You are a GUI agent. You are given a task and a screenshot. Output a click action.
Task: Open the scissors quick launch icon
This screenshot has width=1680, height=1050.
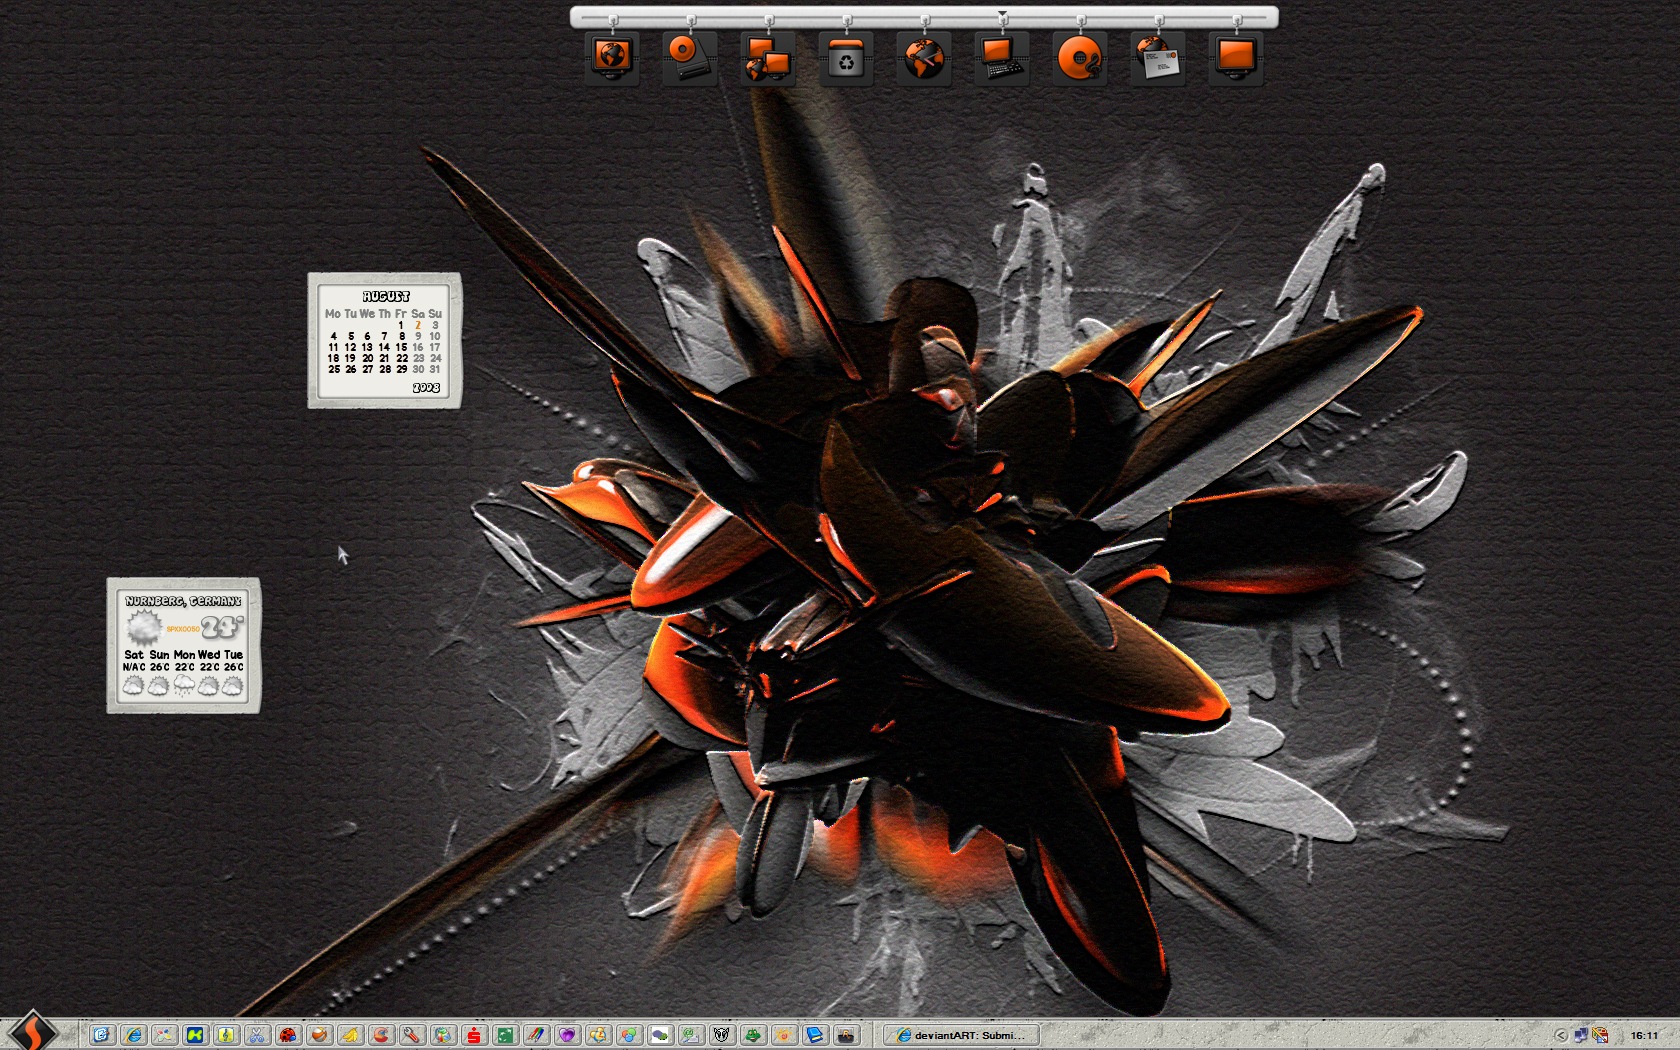coord(256,1035)
